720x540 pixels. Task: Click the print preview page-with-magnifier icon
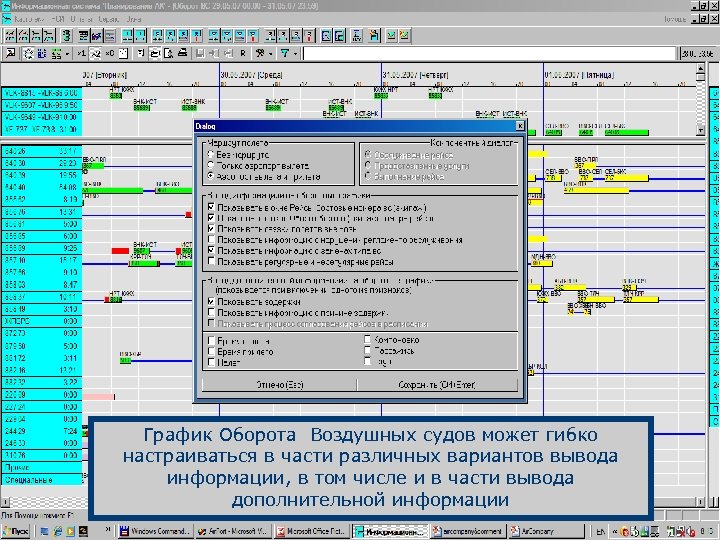(169, 54)
